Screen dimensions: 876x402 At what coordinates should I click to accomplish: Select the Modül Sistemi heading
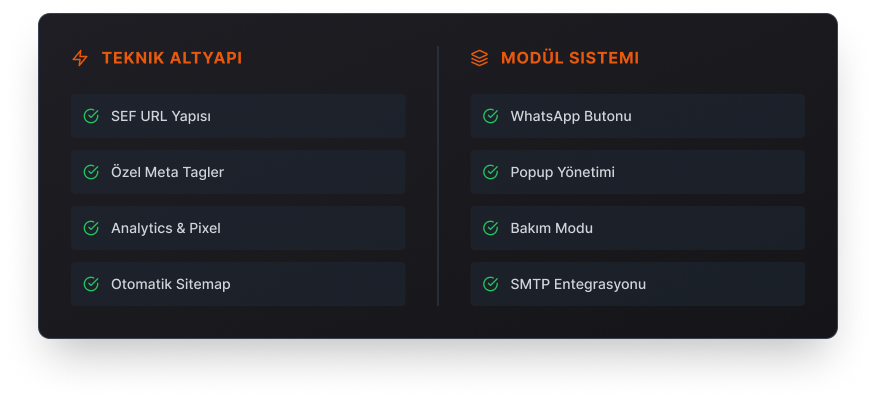(x=570, y=58)
